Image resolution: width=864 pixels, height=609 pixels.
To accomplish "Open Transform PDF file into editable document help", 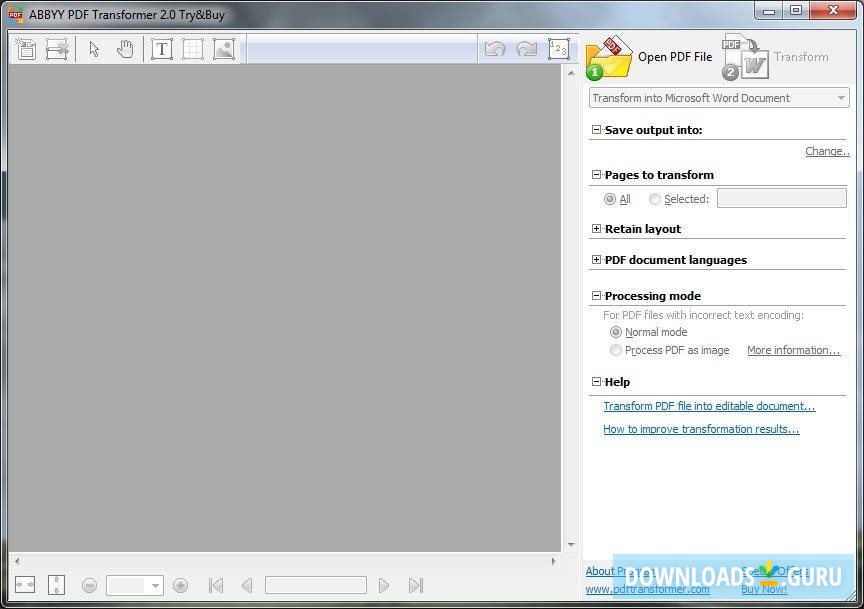I will click(x=709, y=406).
